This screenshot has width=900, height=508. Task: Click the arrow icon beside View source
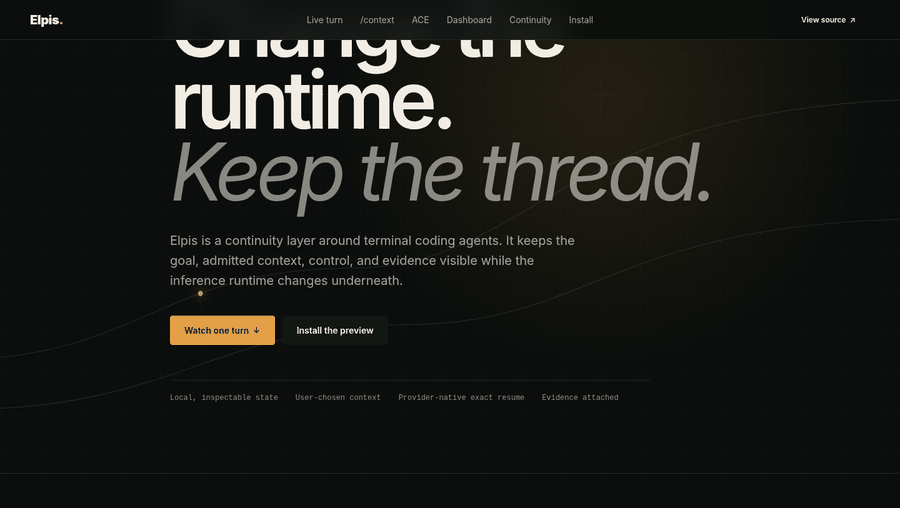(x=852, y=20)
